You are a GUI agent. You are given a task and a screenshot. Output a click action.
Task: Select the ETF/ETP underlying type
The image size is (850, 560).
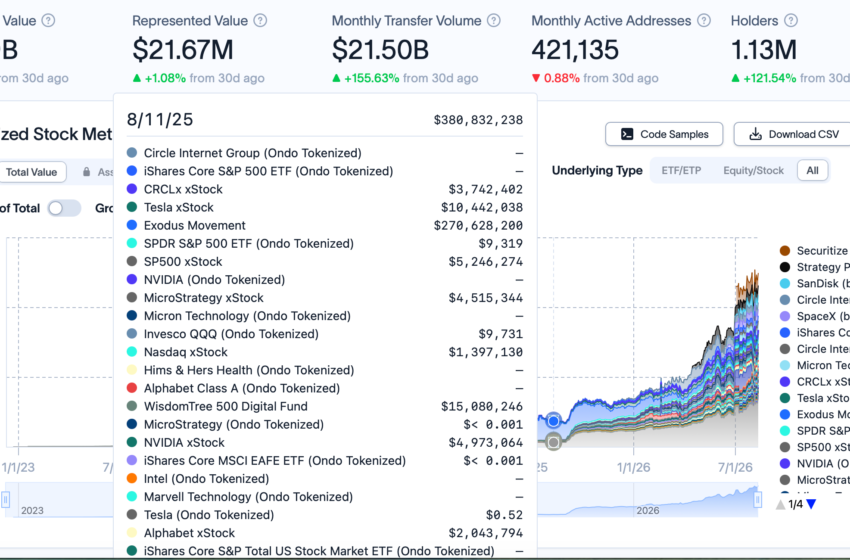pos(681,170)
